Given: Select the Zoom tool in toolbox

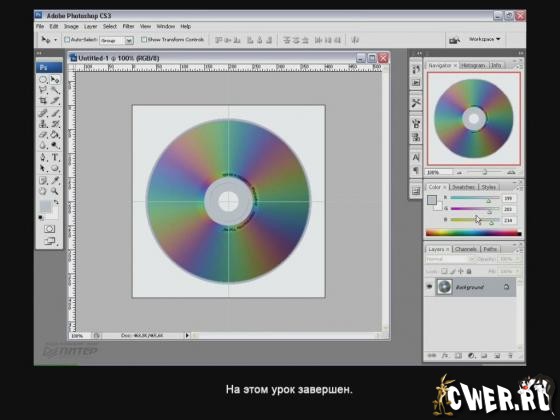Looking at the screenshot, I should tap(55, 191).
